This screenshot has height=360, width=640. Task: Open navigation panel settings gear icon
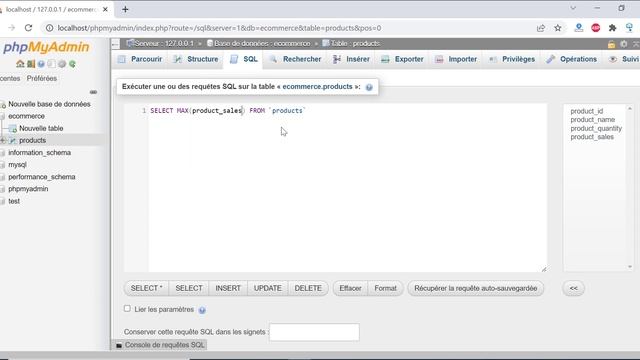tap(62, 64)
